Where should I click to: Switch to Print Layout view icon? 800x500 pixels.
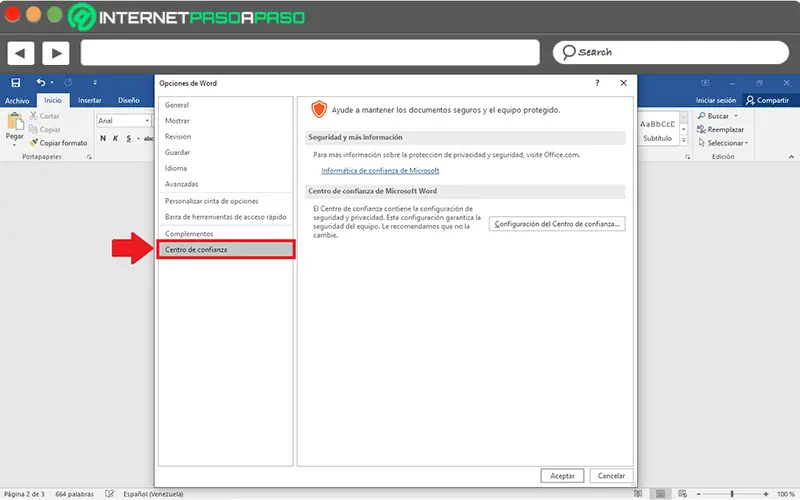click(660, 494)
